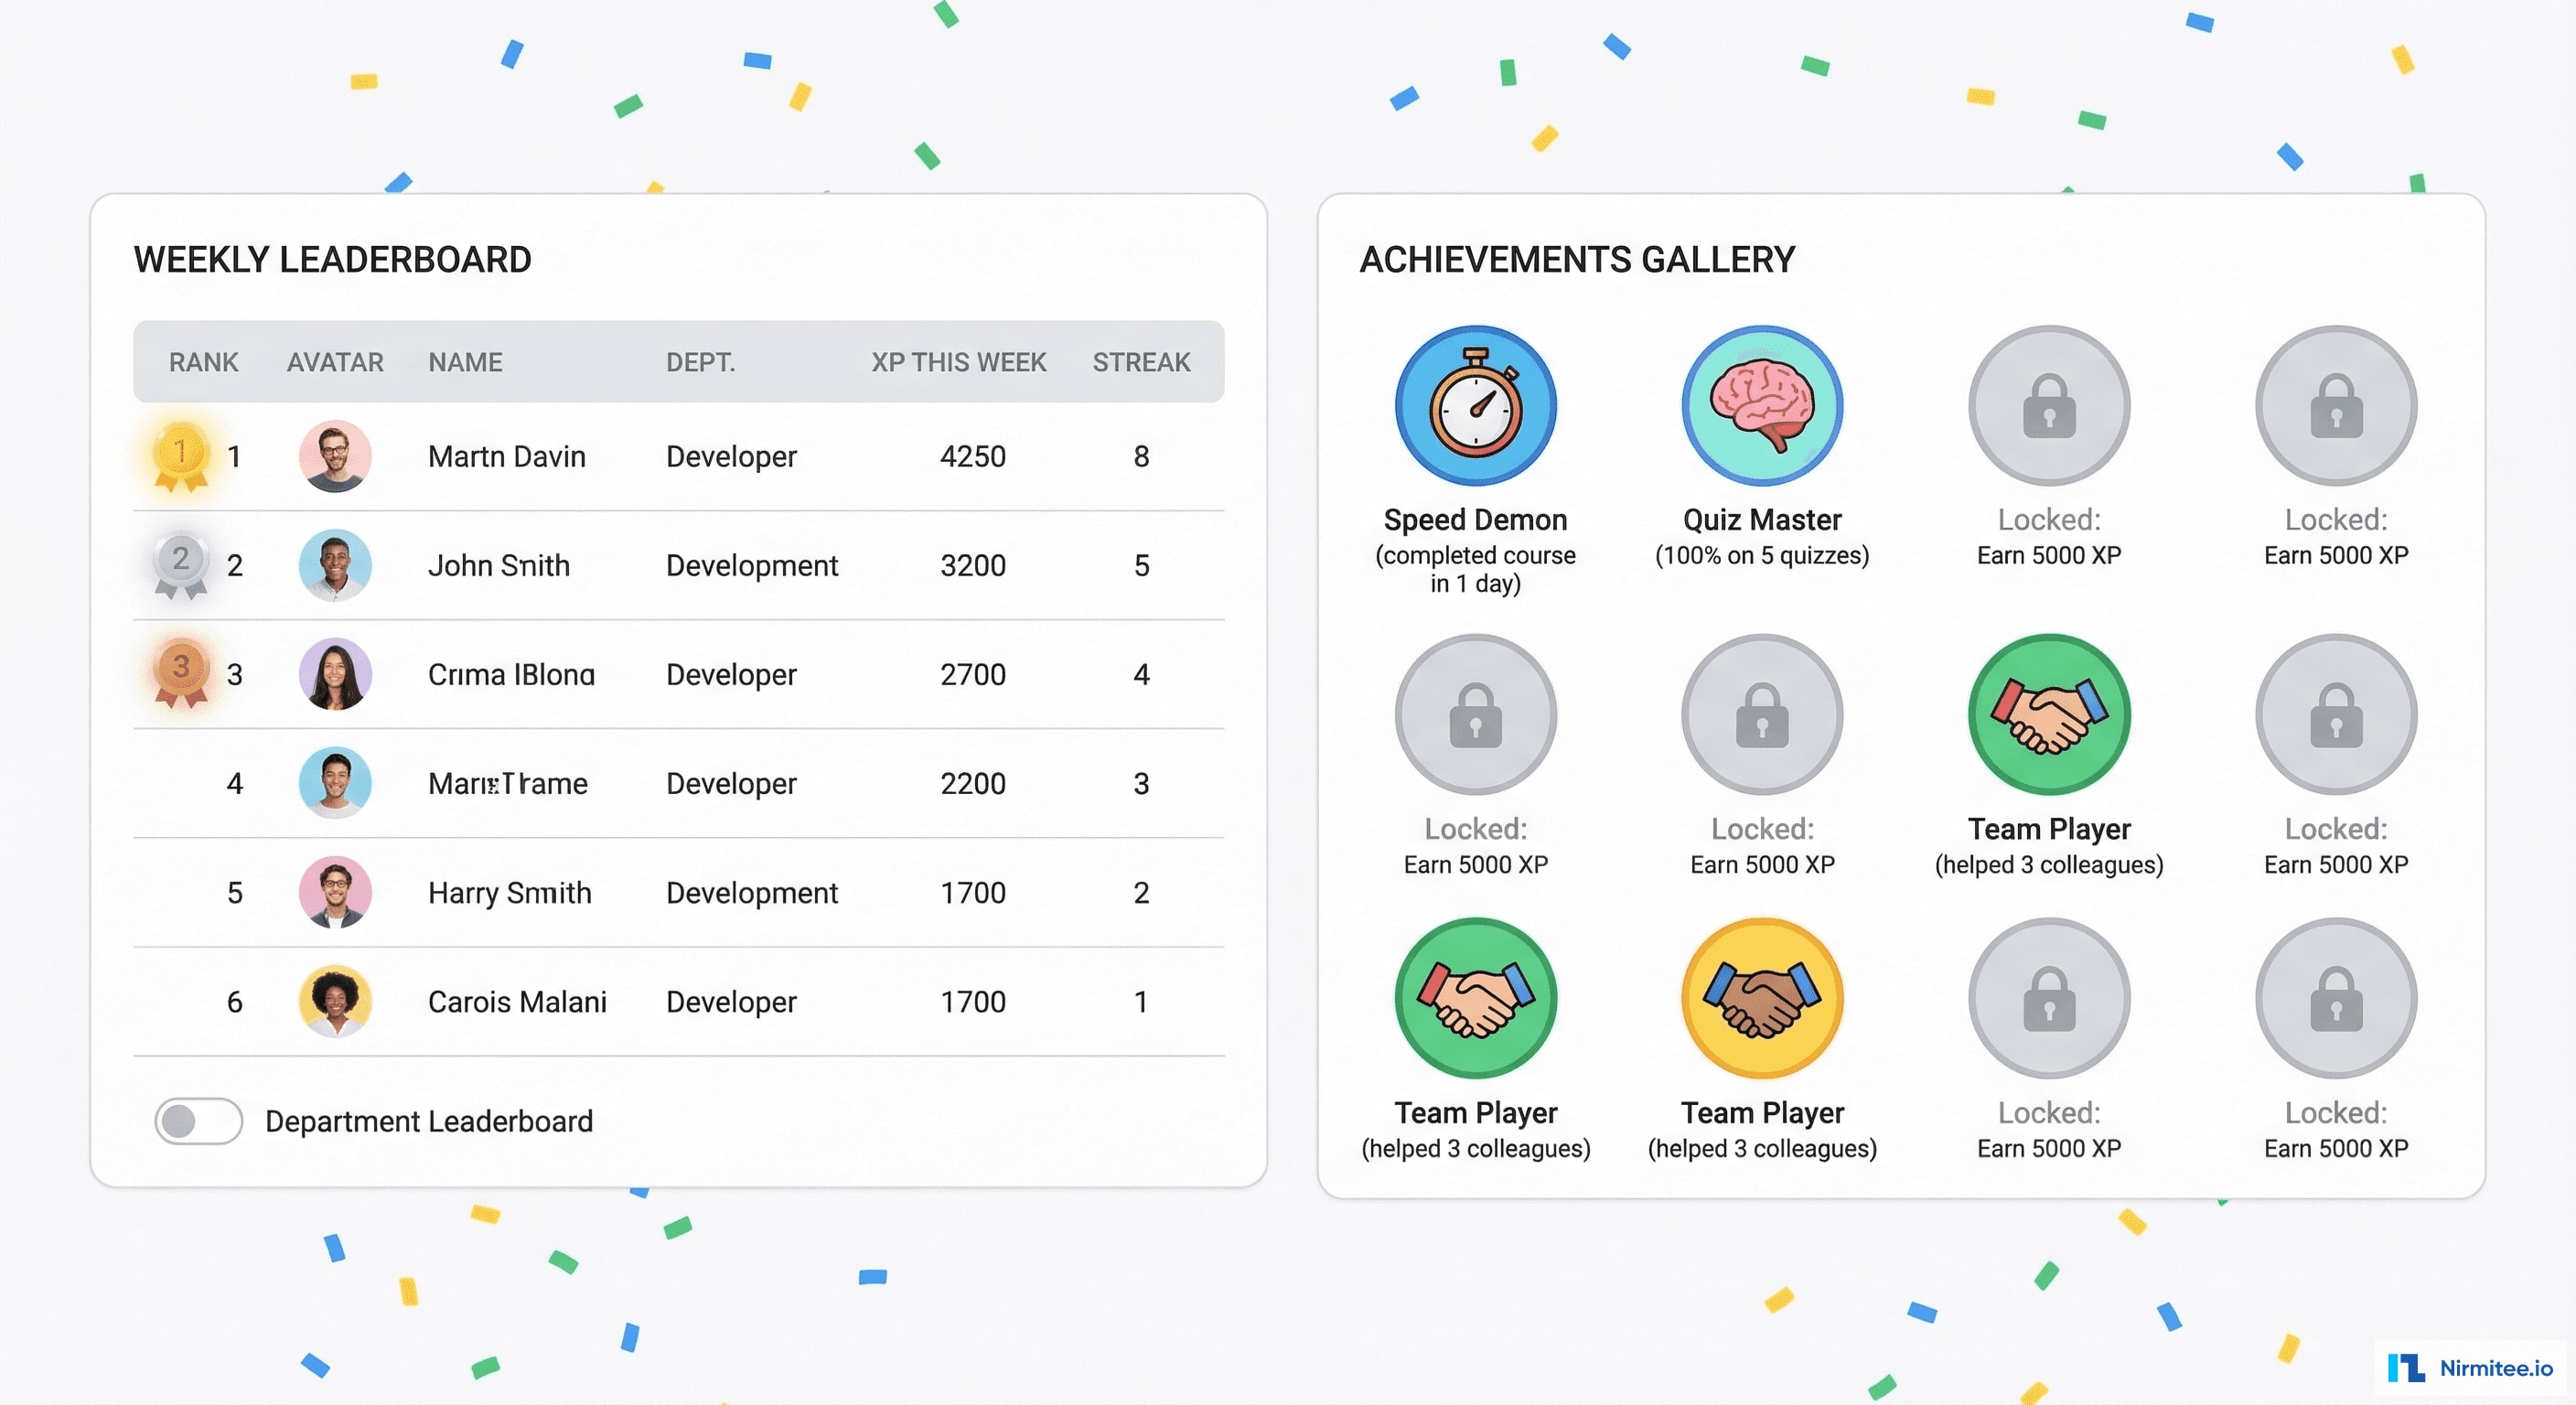Open the Weekly Leaderboard panel title

pos(331,259)
